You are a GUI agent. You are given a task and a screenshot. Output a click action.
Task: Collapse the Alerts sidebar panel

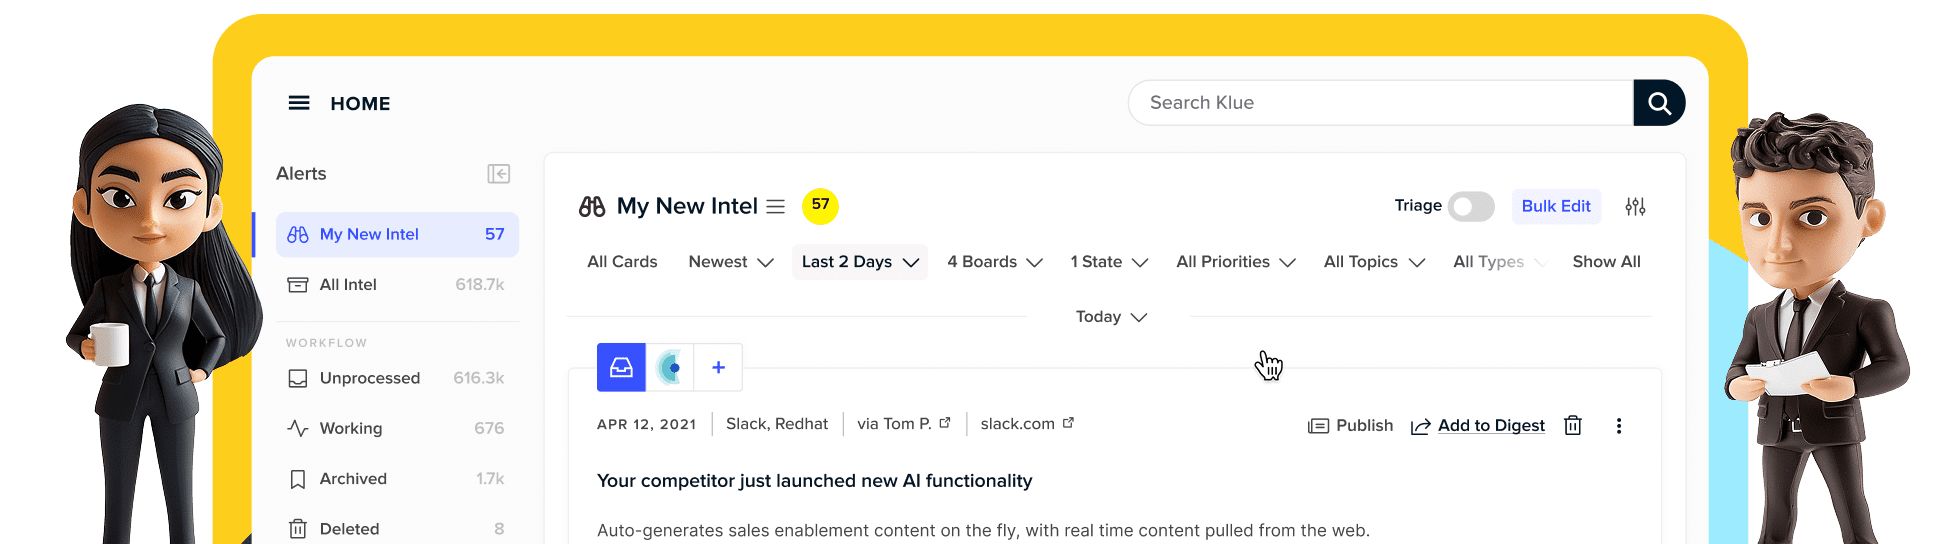pyautogui.click(x=499, y=174)
